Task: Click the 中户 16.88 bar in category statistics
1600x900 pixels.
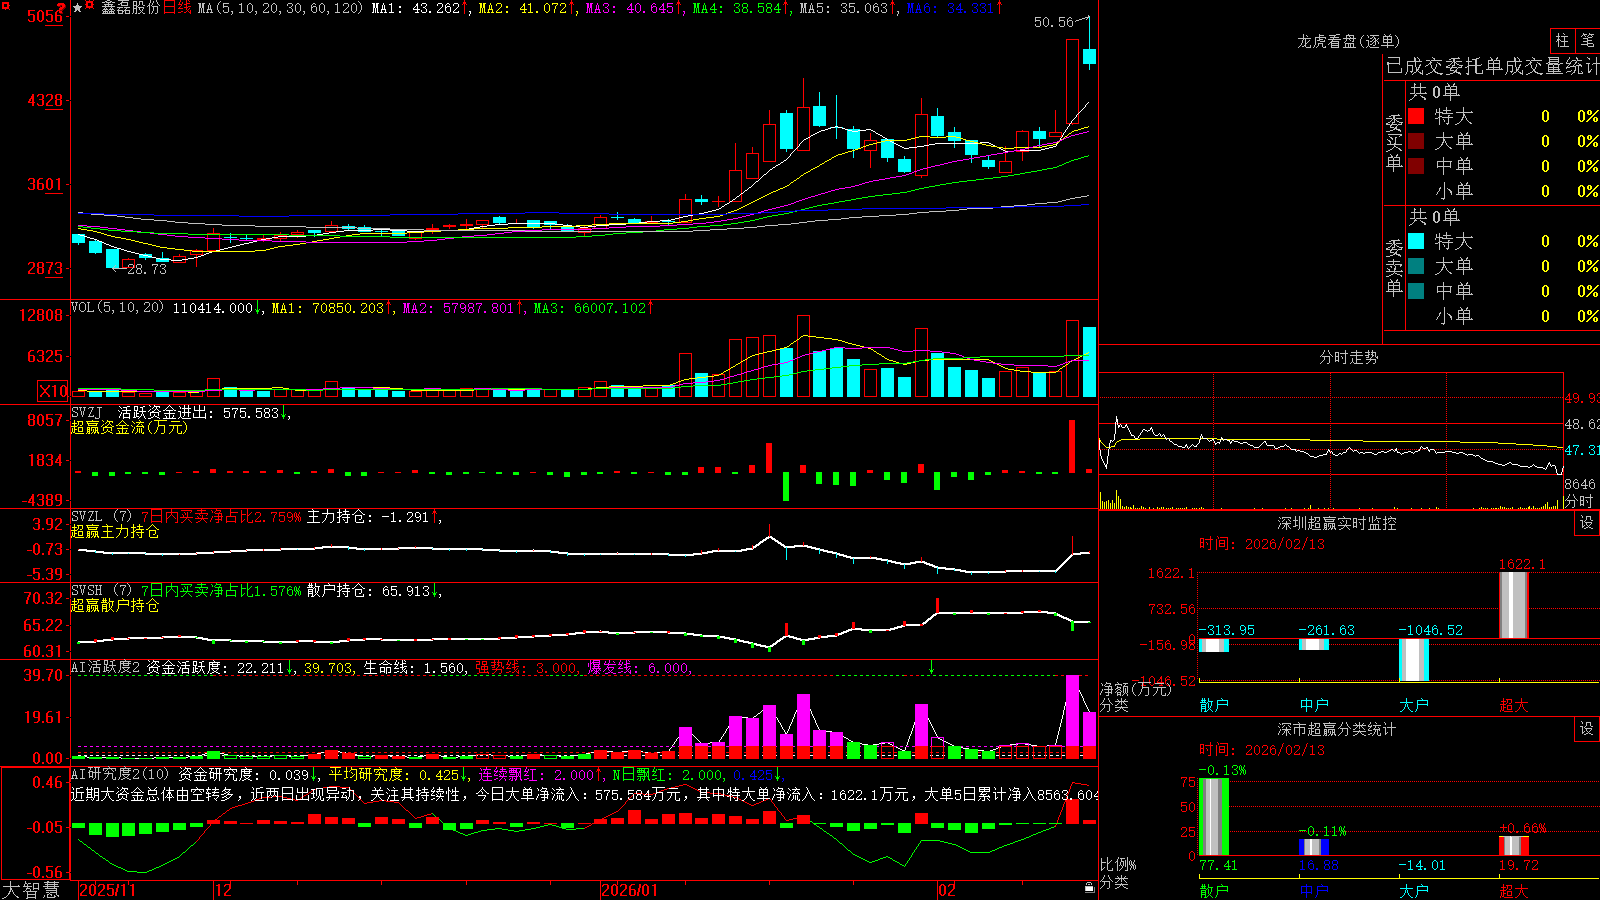Action: [1314, 847]
